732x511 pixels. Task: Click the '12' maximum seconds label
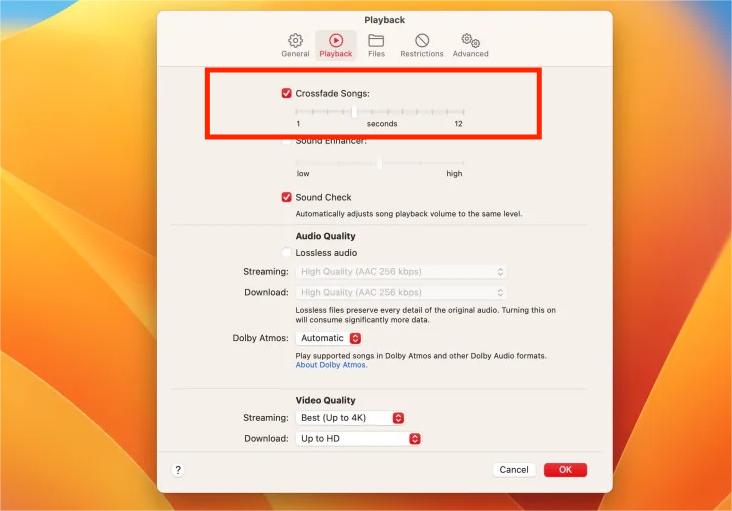(x=458, y=124)
